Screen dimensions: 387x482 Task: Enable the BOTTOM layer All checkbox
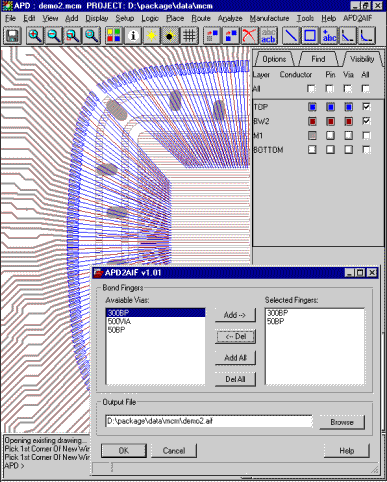pos(366,150)
